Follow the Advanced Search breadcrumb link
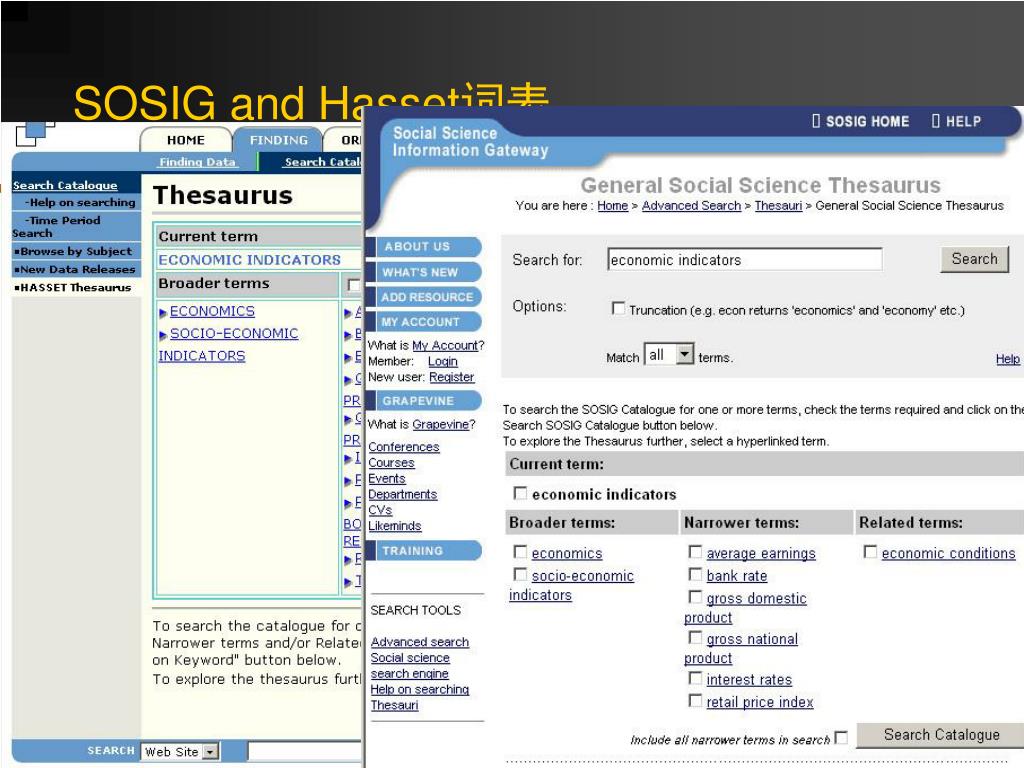This screenshot has height=768, width=1024. pyautogui.click(x=692, y=206)
